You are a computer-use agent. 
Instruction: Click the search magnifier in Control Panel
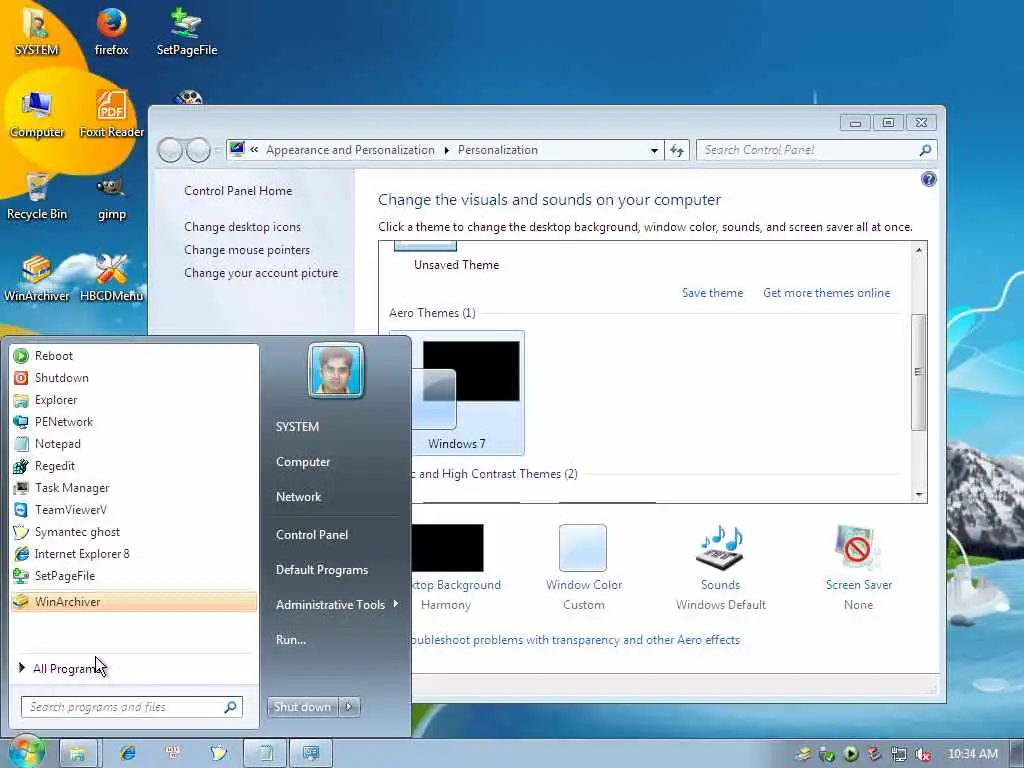point(925,150)
